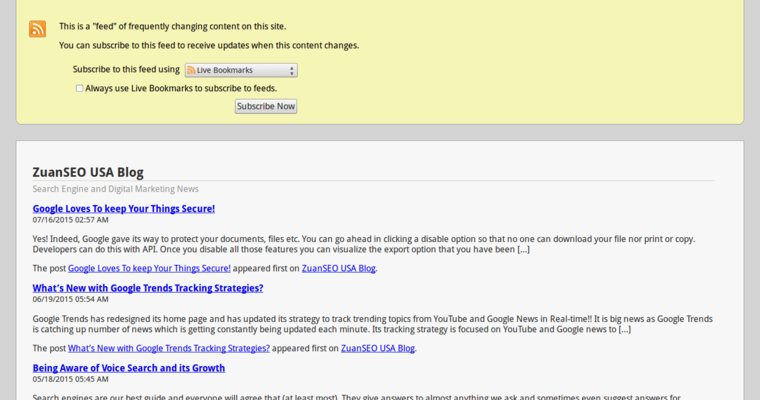The width and height of the screenshot is (760, 400).
Task: Follow inline 'Google Loves To keep Your Things Secure!' link
Action: (x=149, y=268)
